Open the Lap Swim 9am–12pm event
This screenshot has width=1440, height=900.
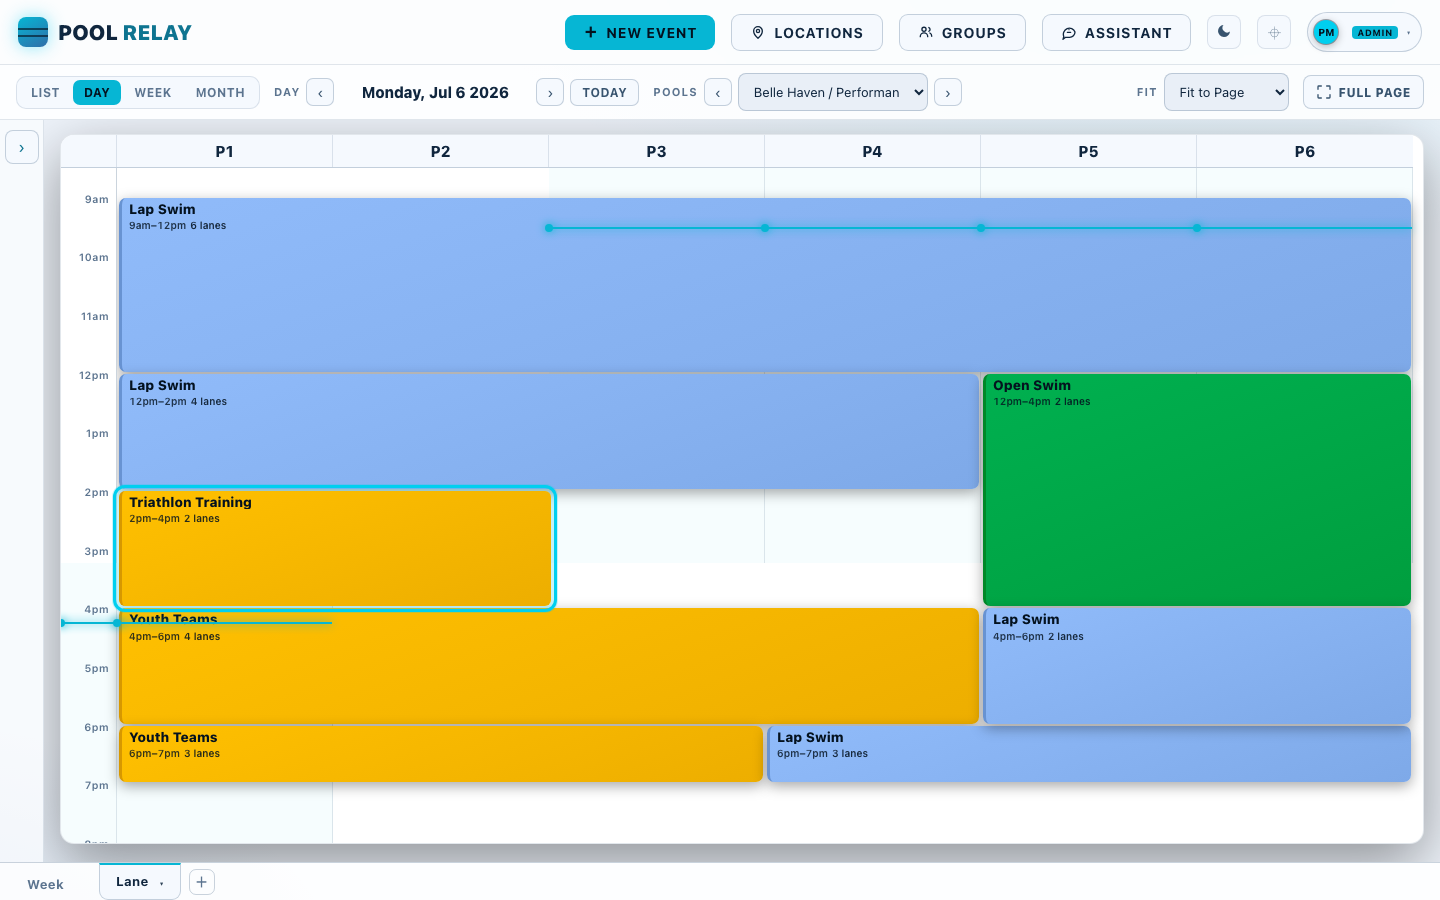[765, 285]
